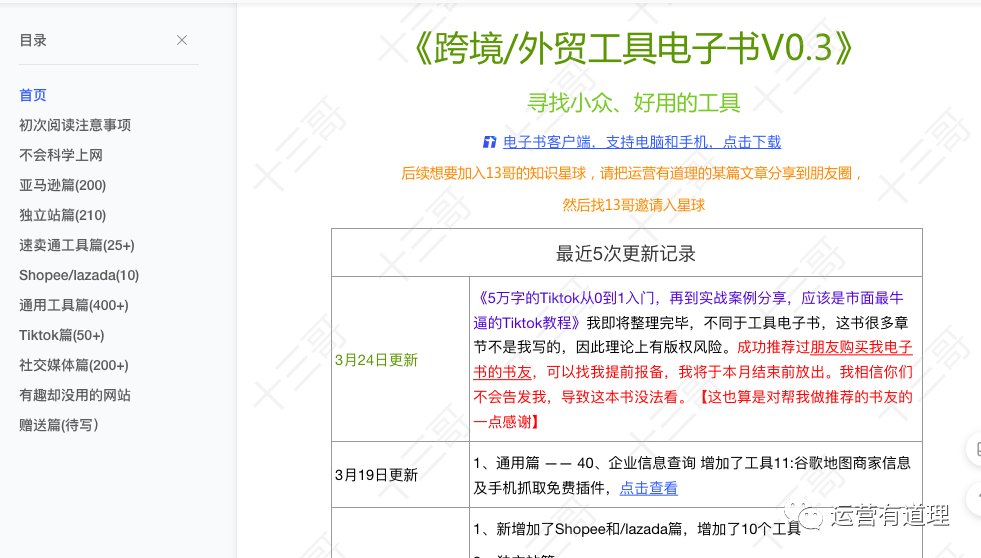Screen dimensions: 981x558
Task: Select 首页 in the table of contents
Action: 33,95
